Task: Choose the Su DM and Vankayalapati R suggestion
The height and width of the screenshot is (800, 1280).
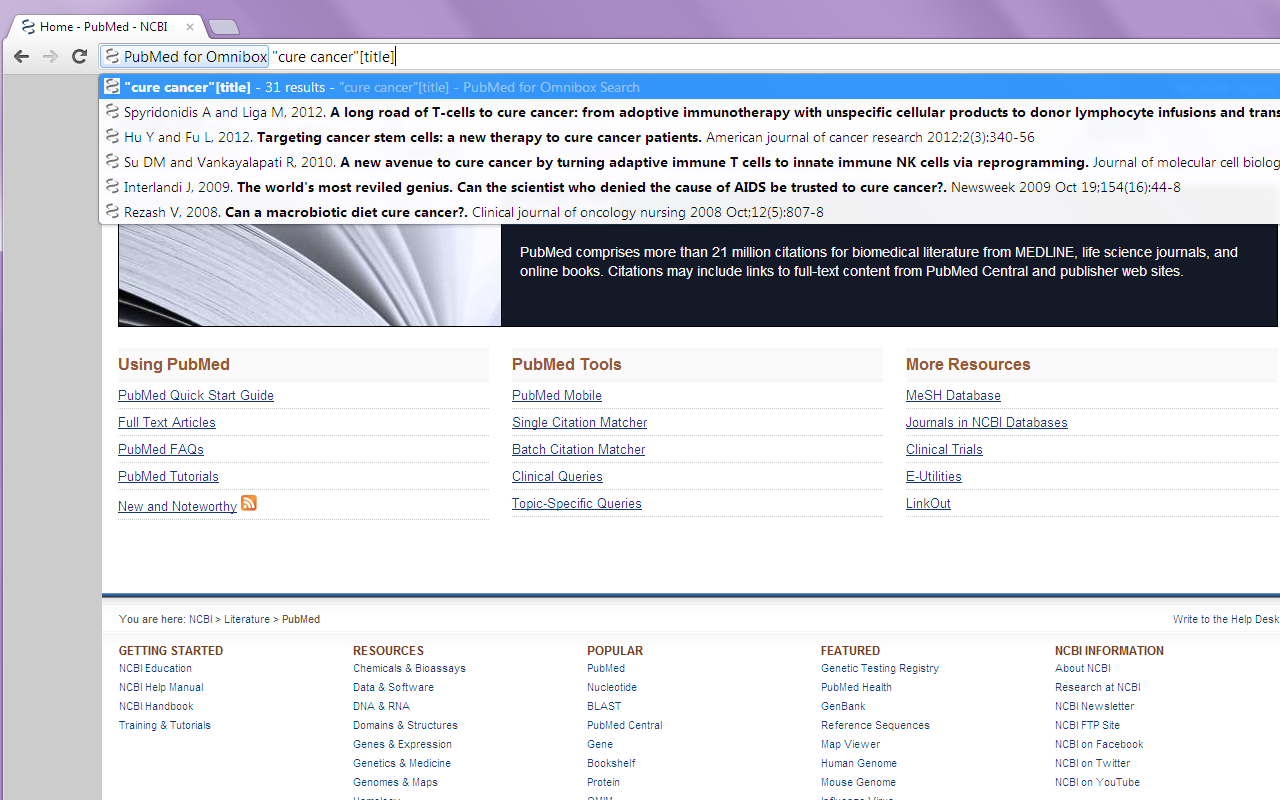Action: 690,162
